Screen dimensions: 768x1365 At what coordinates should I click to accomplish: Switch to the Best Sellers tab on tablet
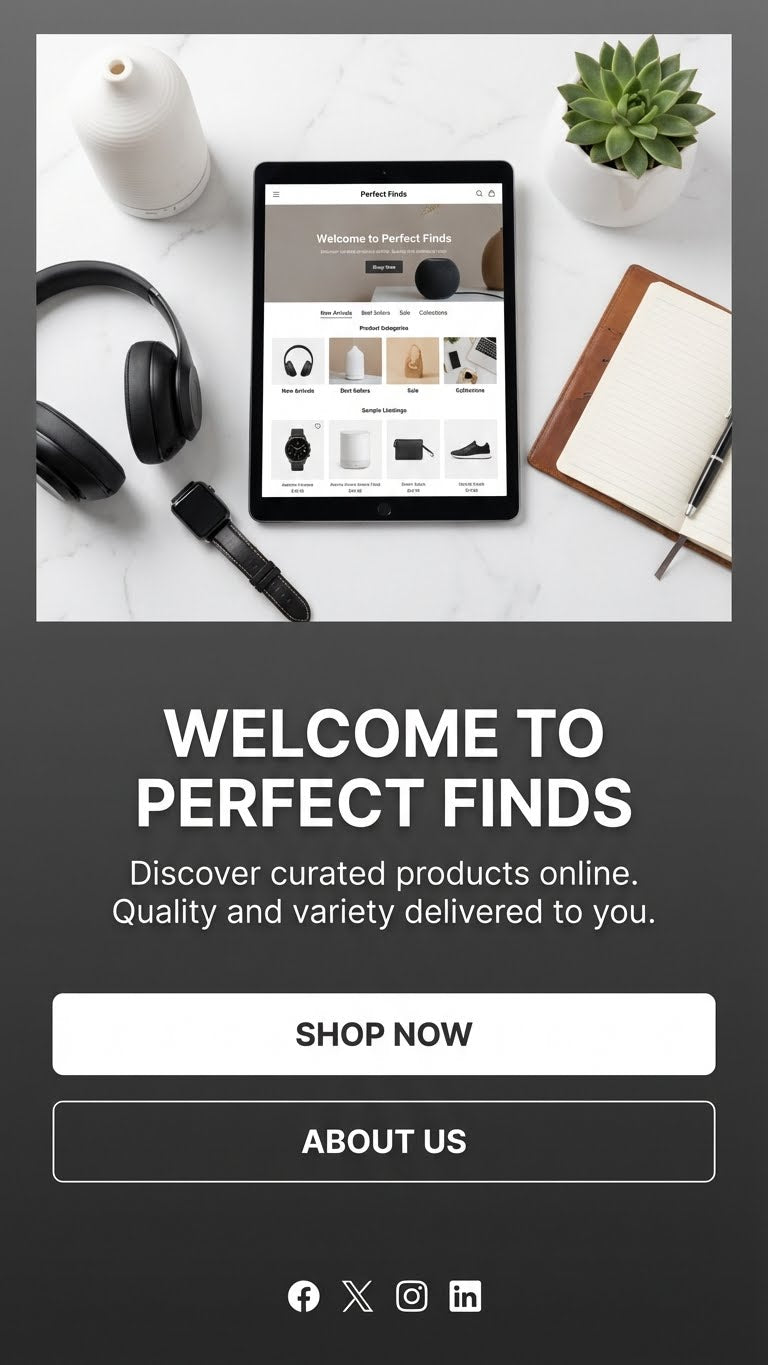pyautogui.click(x=376, y=313)
